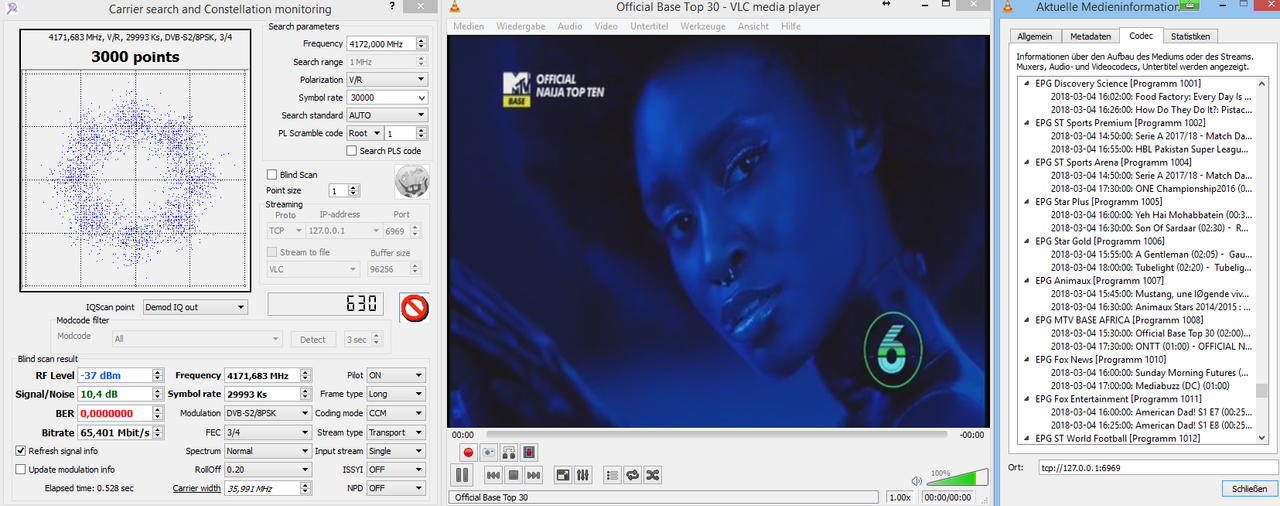Open the RollOff 0.20 dropdown
The height and width of the screenshot is (506, 1280).
(268, 469)
